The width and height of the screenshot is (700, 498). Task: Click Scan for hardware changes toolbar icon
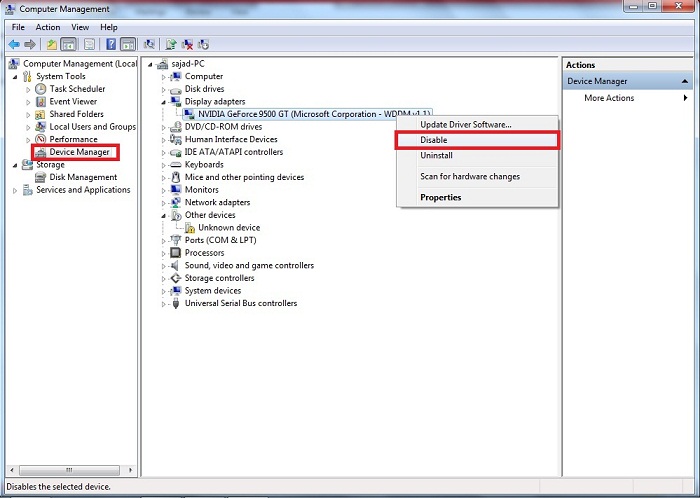149,44
